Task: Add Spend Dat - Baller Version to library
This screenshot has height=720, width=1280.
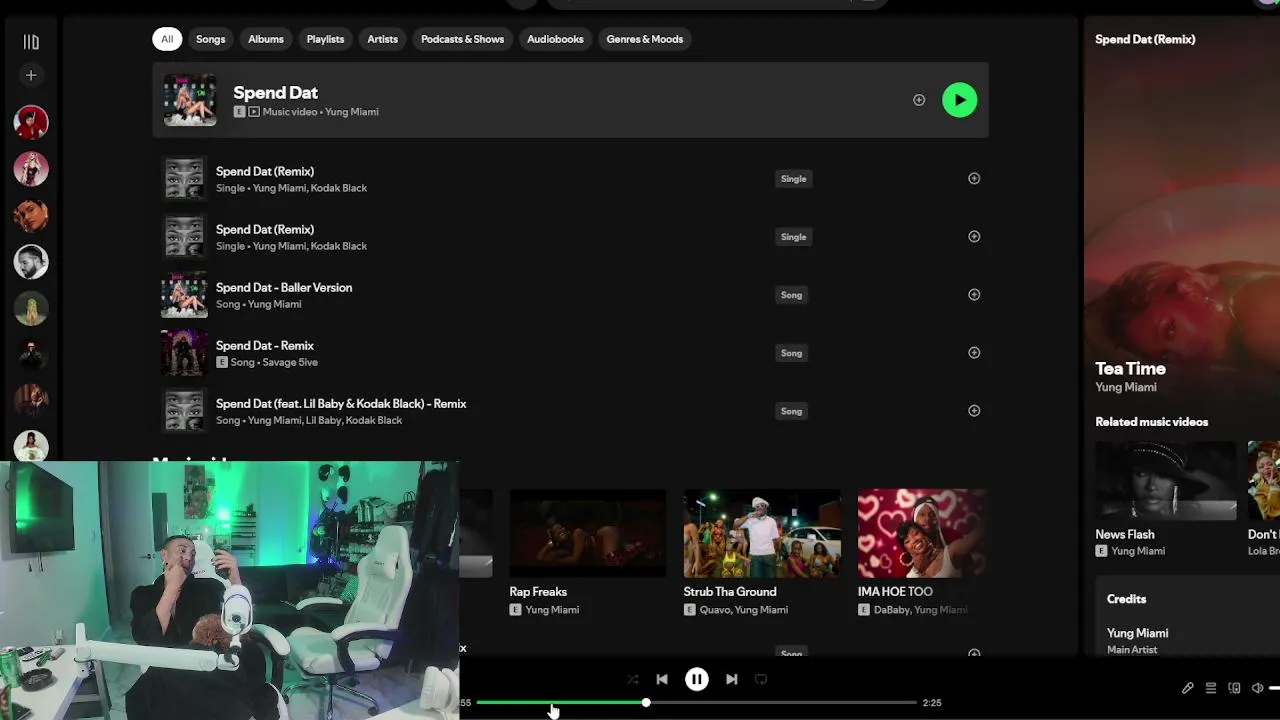Action: pyautogui.click(x=974, y=295)
